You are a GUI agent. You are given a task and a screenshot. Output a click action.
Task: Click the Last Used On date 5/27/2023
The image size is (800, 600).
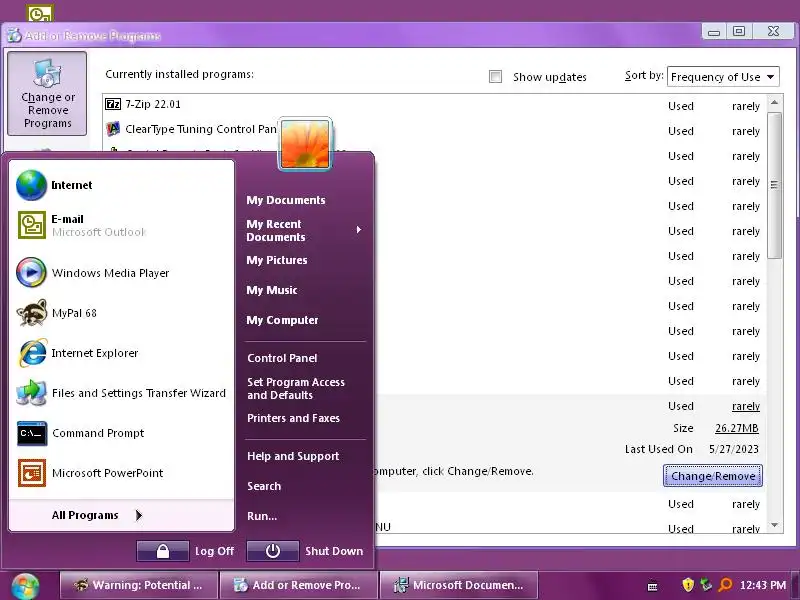[x=734, y=449]
